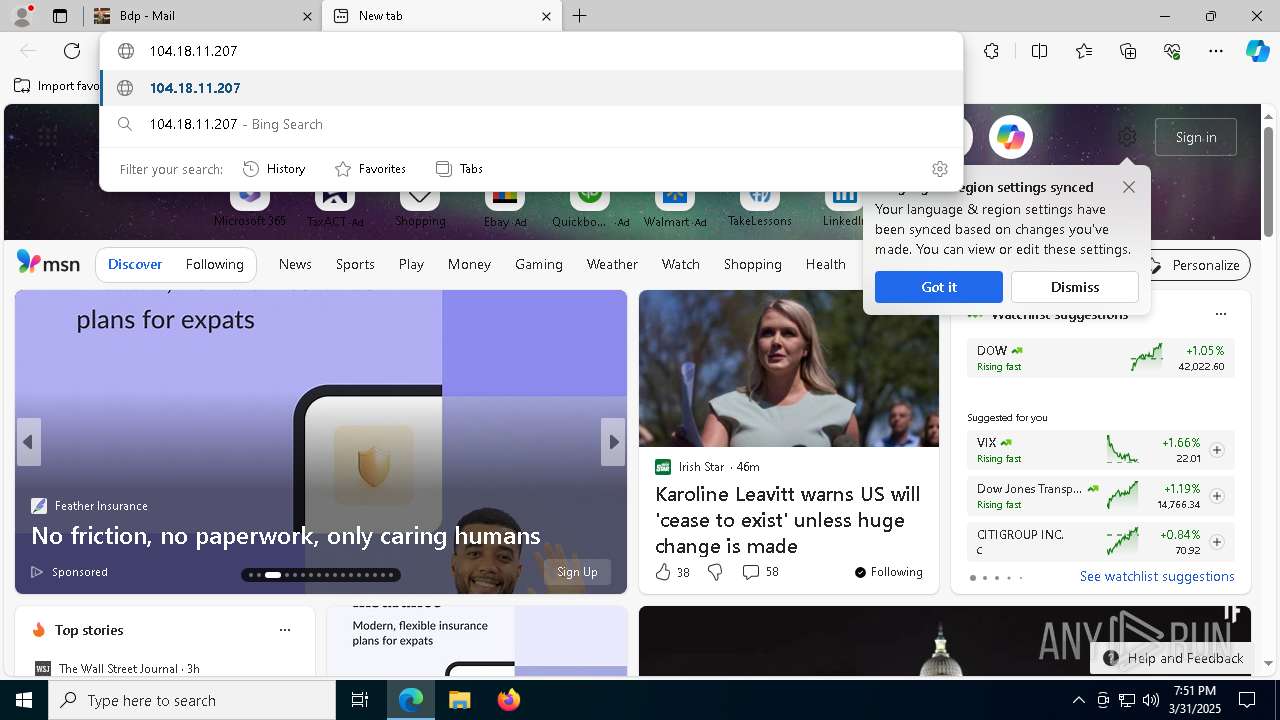
Task: Click the new tab plus button
Action: pos(580,16)
